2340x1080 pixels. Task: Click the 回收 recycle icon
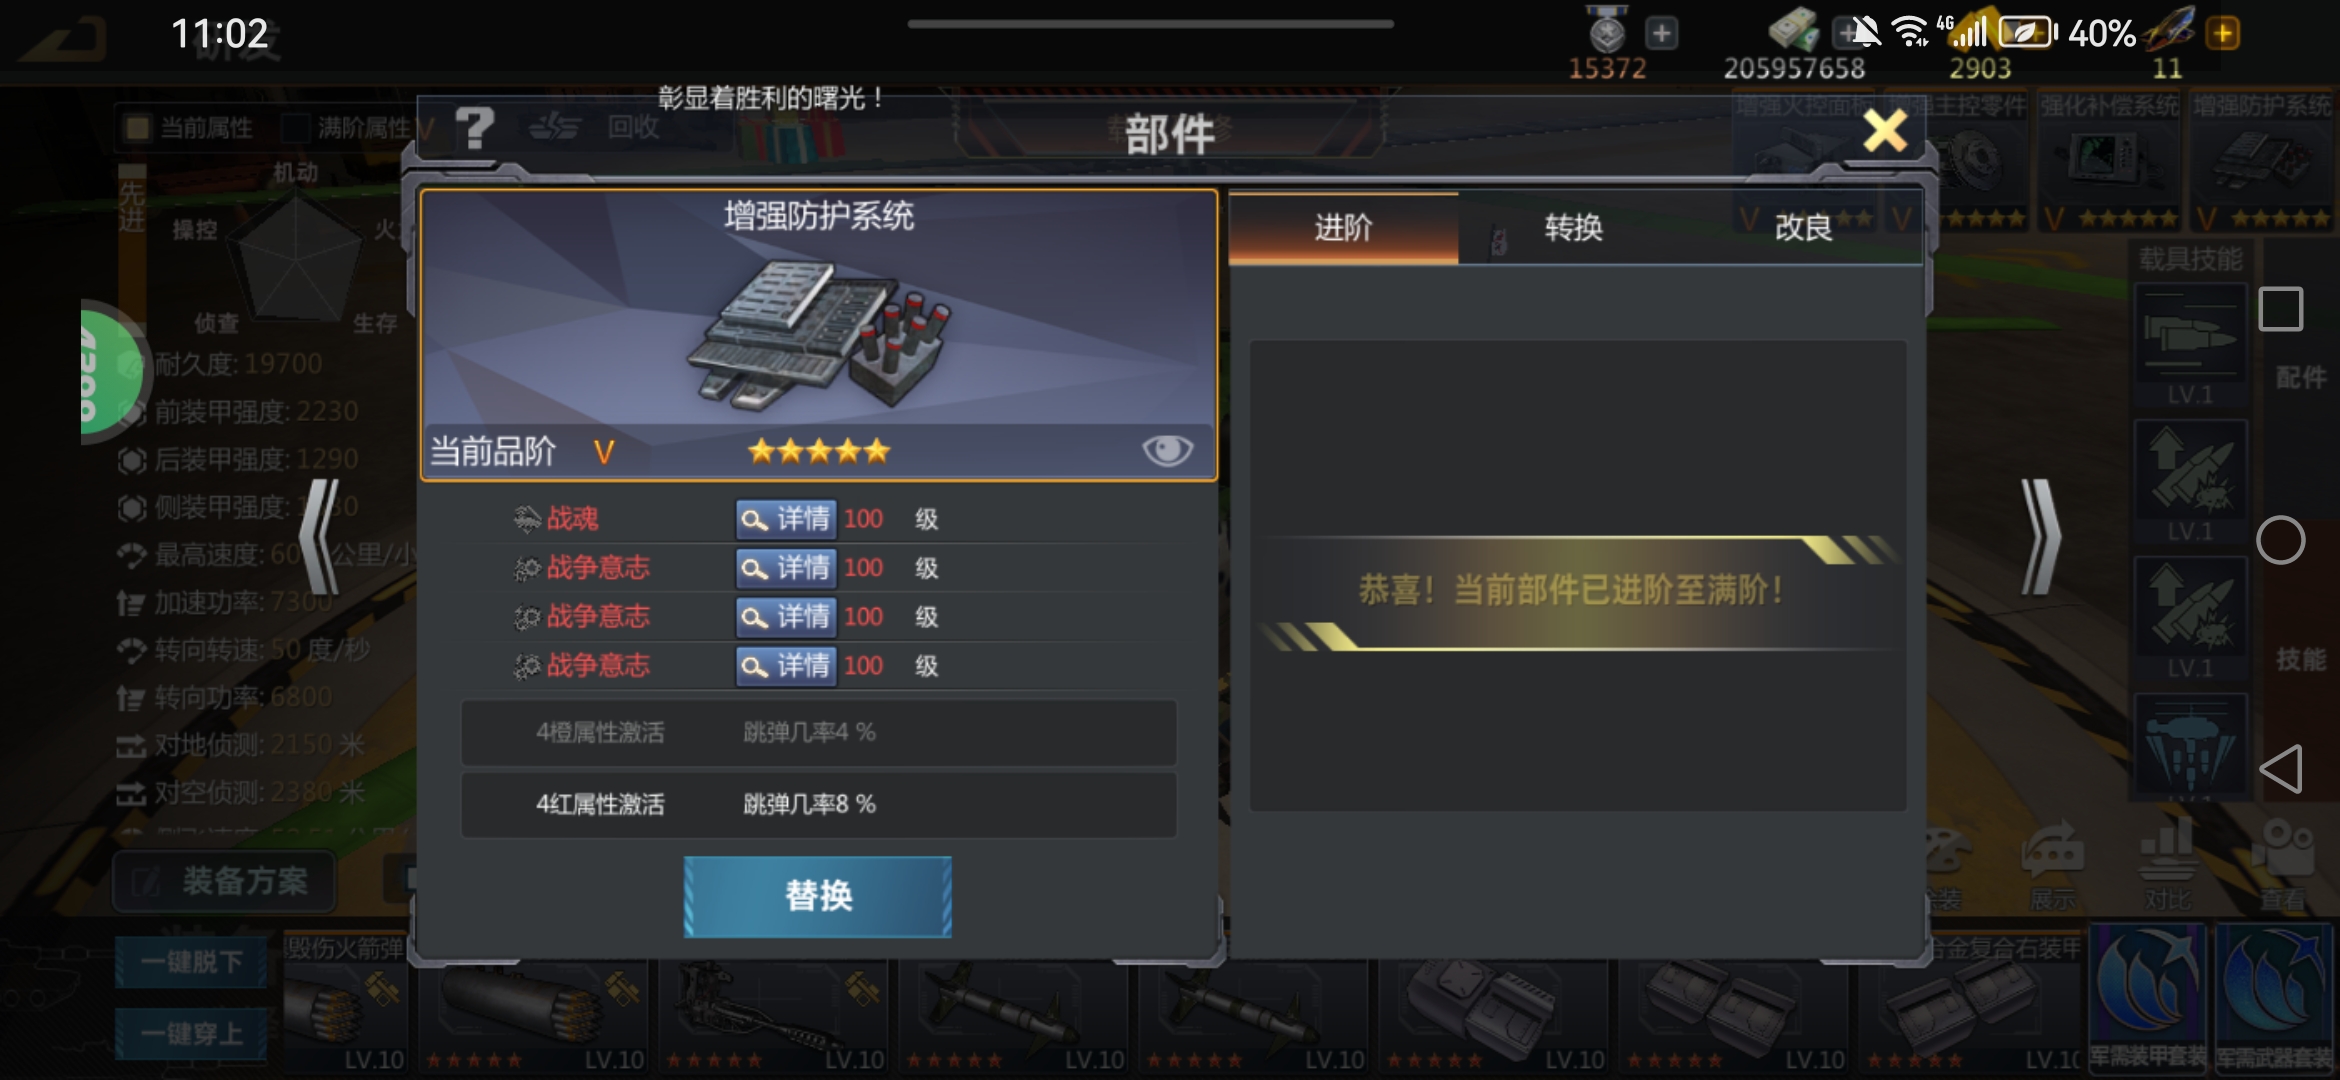click(x=594, y=128)
